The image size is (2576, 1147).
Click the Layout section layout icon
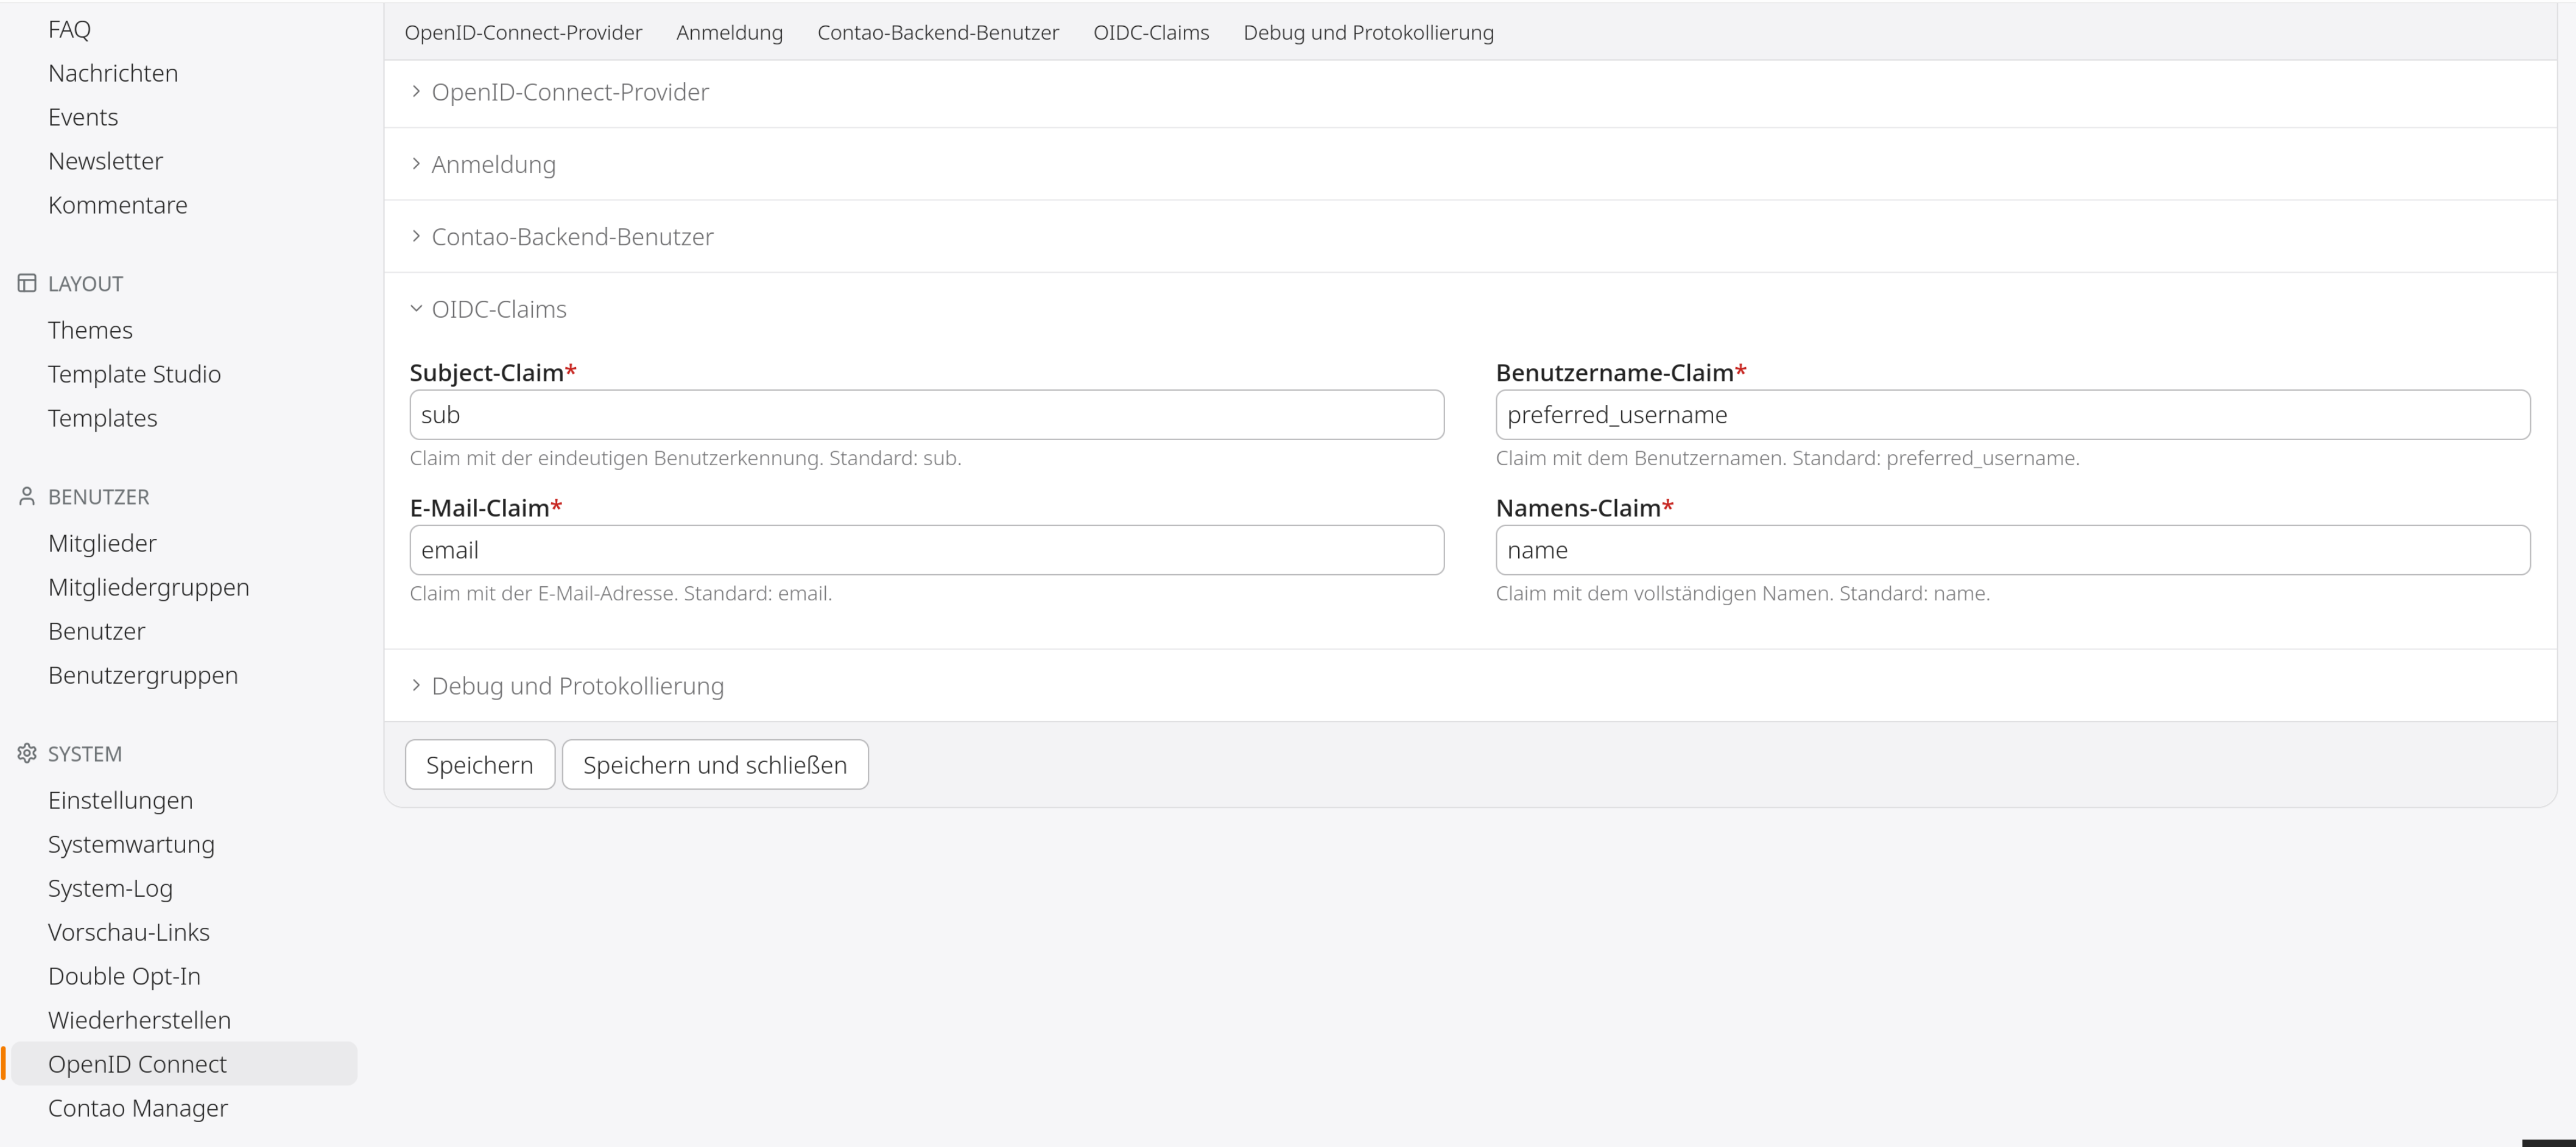coord(27,283)
